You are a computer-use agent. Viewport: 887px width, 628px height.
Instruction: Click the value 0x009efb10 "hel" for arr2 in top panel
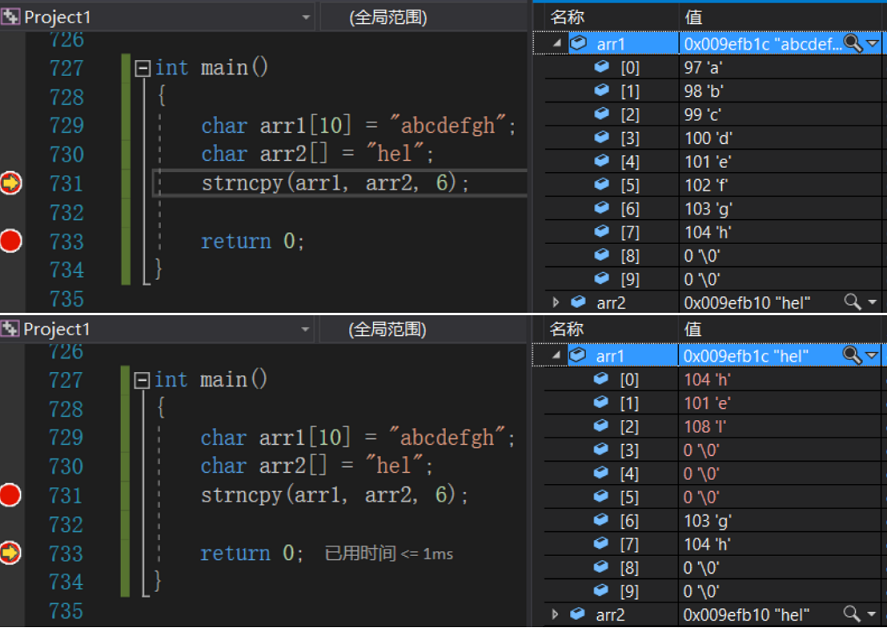[x=747, y=303]
